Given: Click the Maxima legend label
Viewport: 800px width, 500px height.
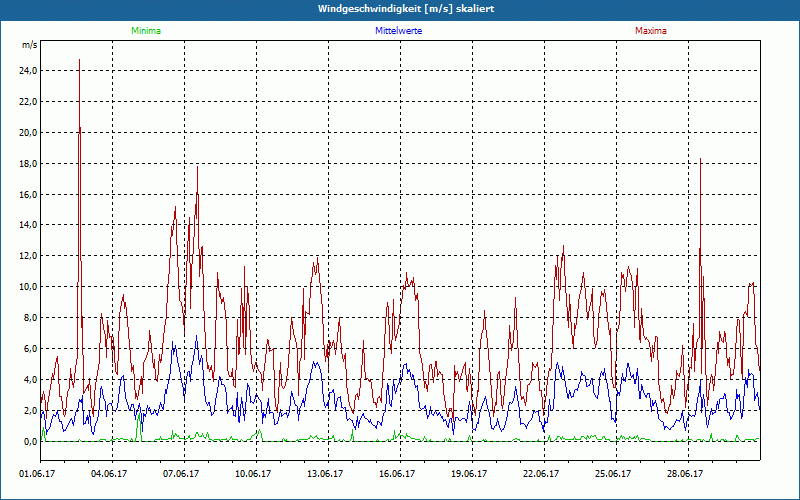Looking at the screenshot, I should pyautogui.click(x=651, y=31).
